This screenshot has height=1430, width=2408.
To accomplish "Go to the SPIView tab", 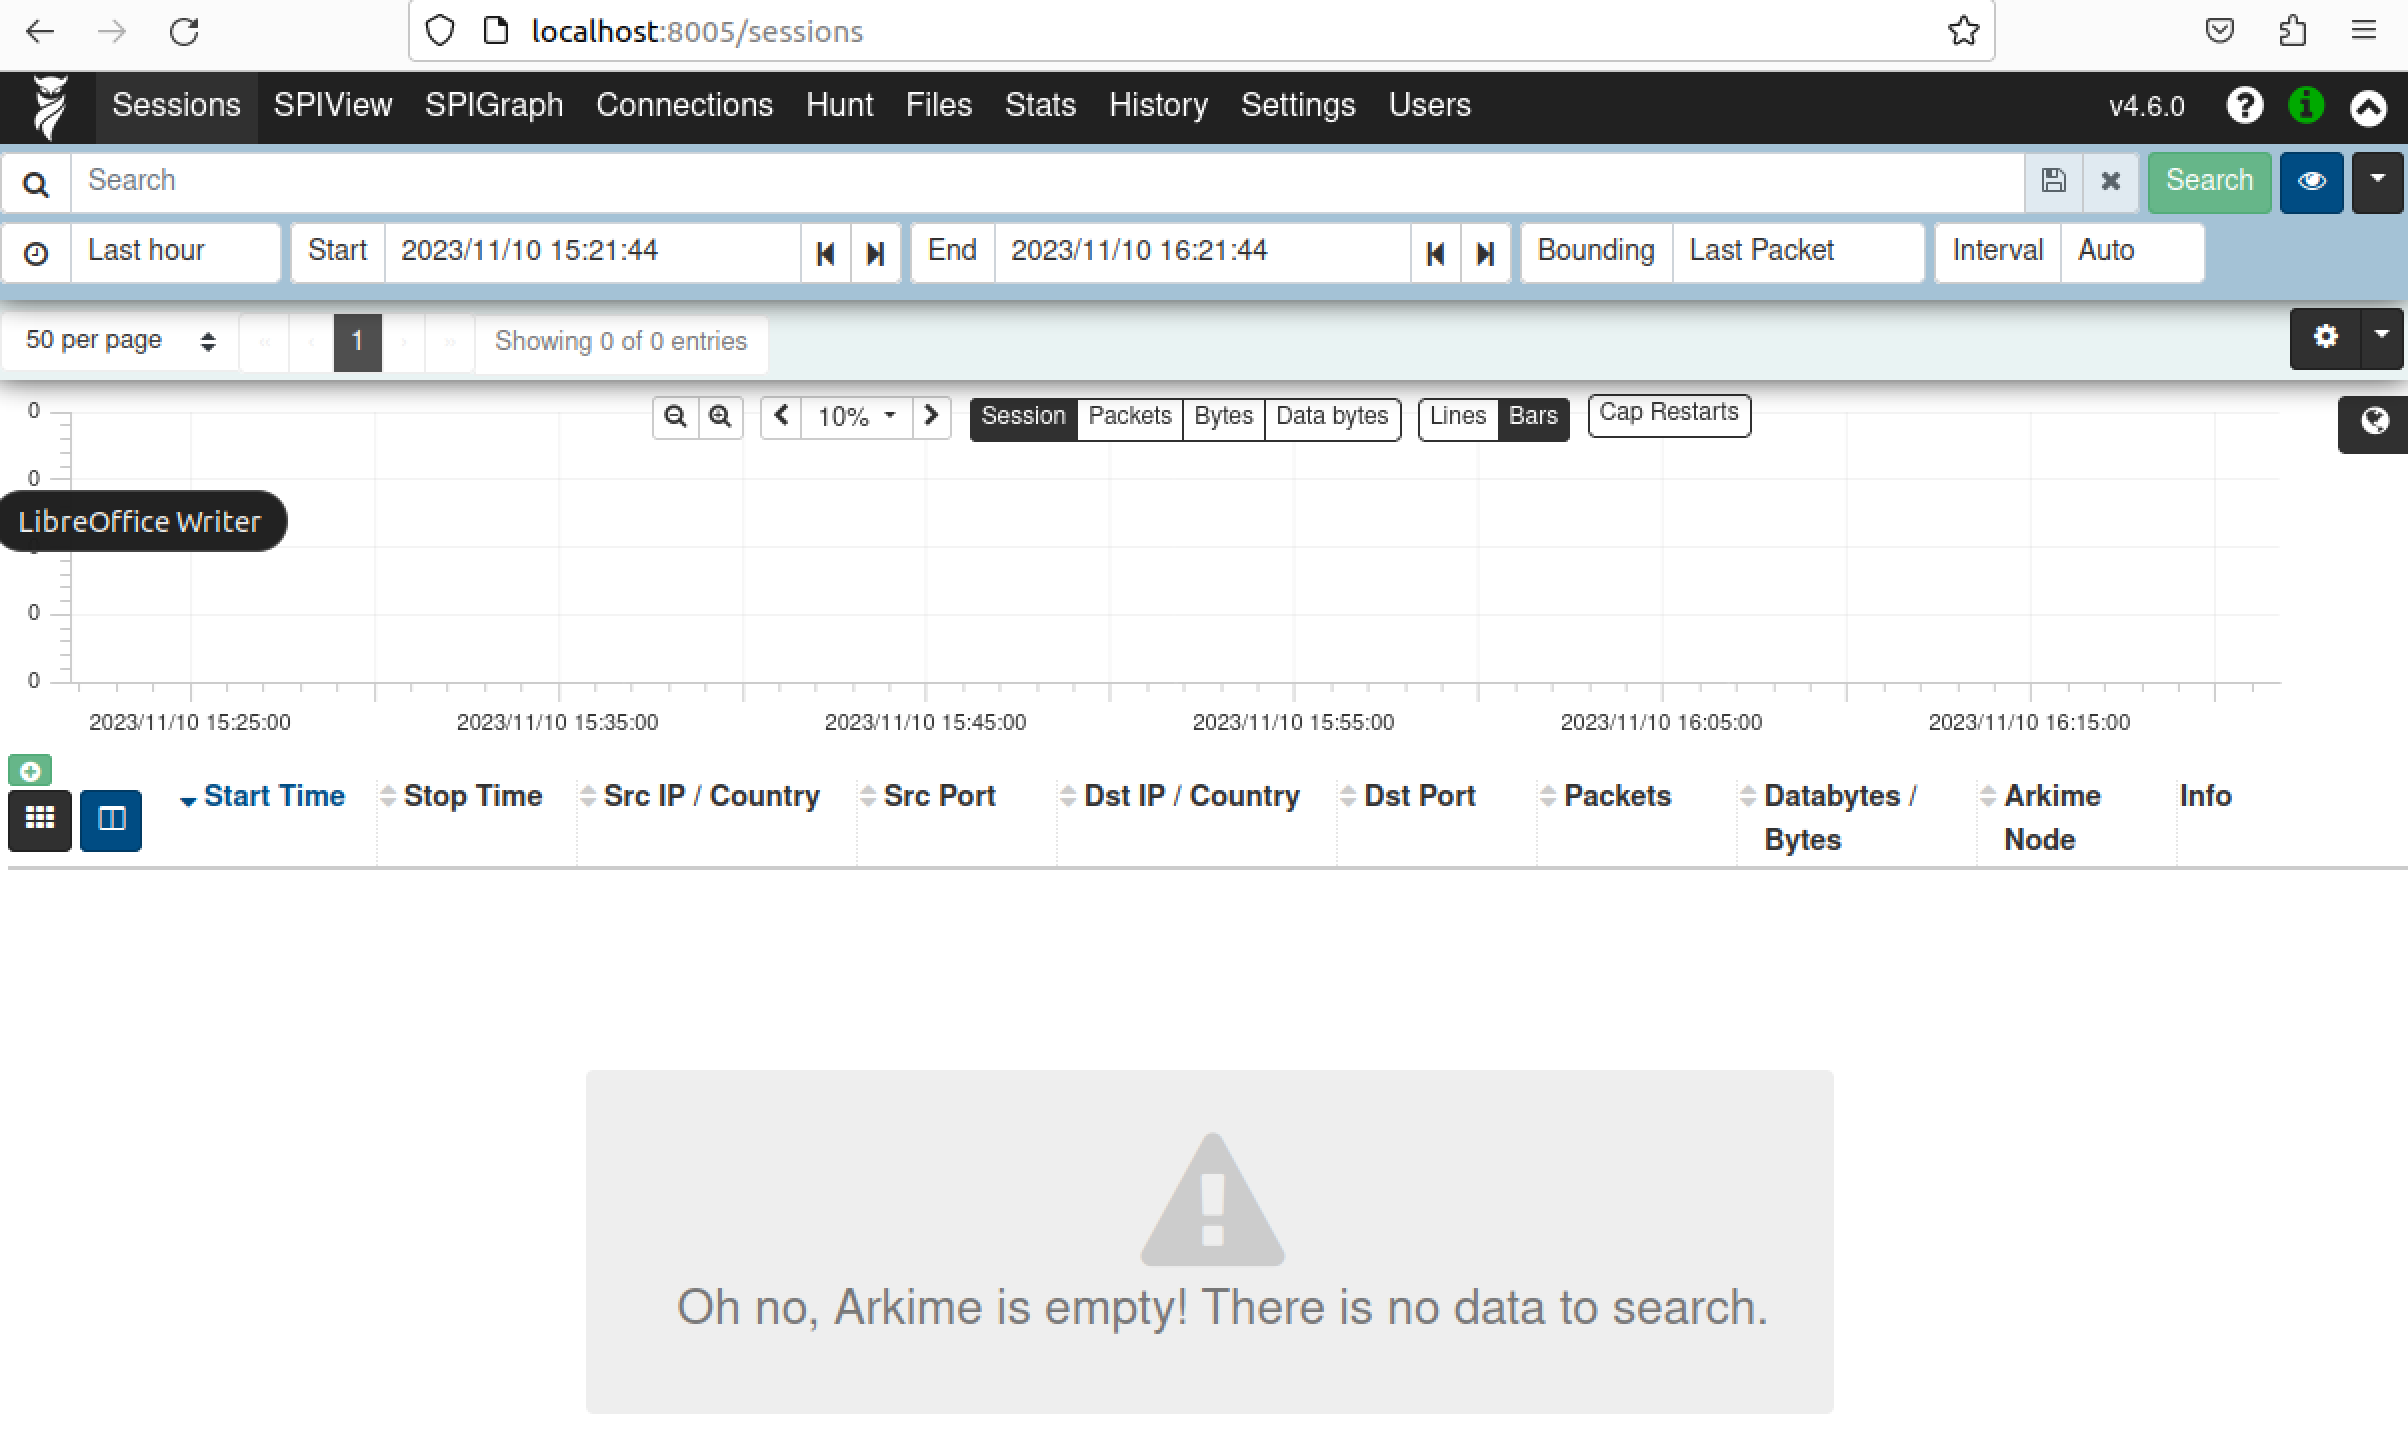I will [x=333, y=105].
